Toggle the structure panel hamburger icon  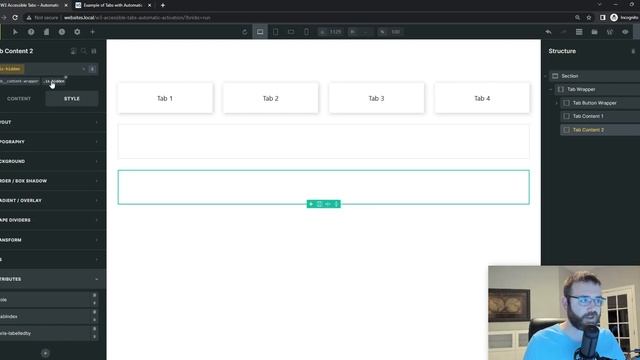pos(579,32)
